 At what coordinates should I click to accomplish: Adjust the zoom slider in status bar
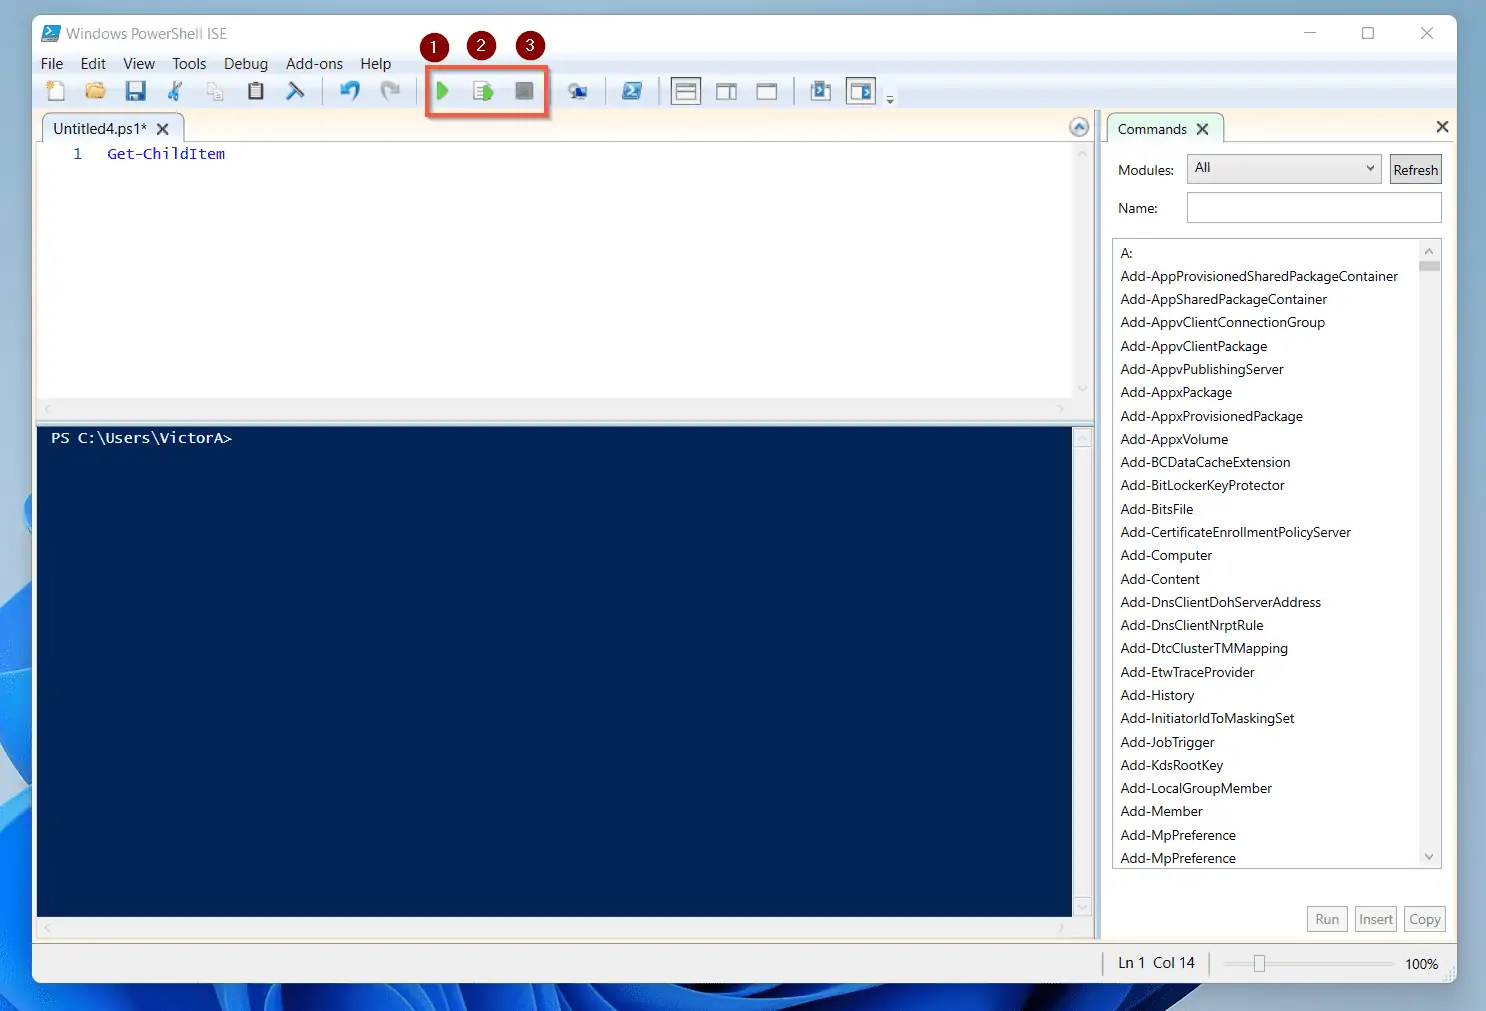[x=1259, y=964]
